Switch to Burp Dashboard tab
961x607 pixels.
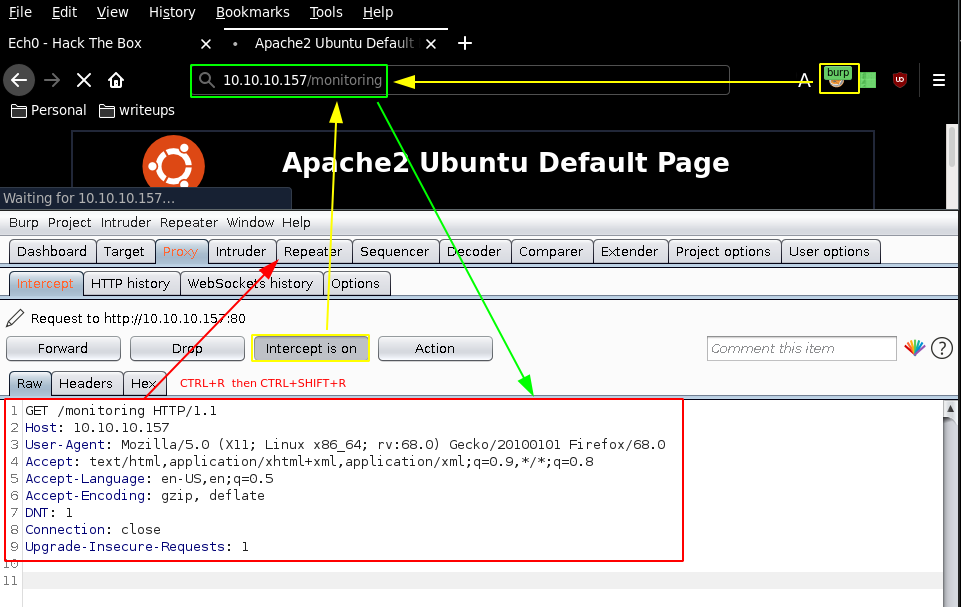click(52, 251)
